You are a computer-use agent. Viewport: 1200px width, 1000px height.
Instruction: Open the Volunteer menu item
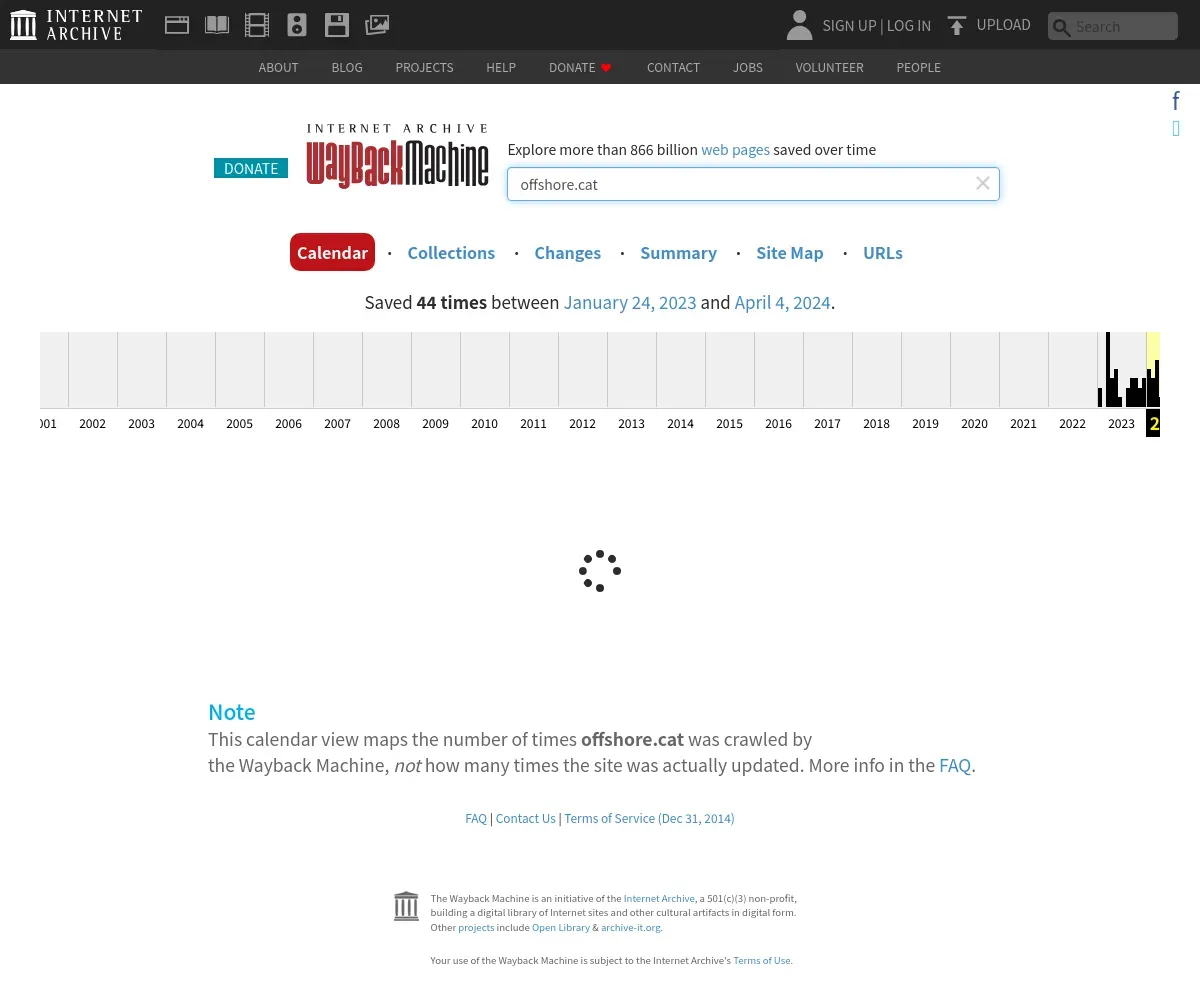(x=829, y=67)
